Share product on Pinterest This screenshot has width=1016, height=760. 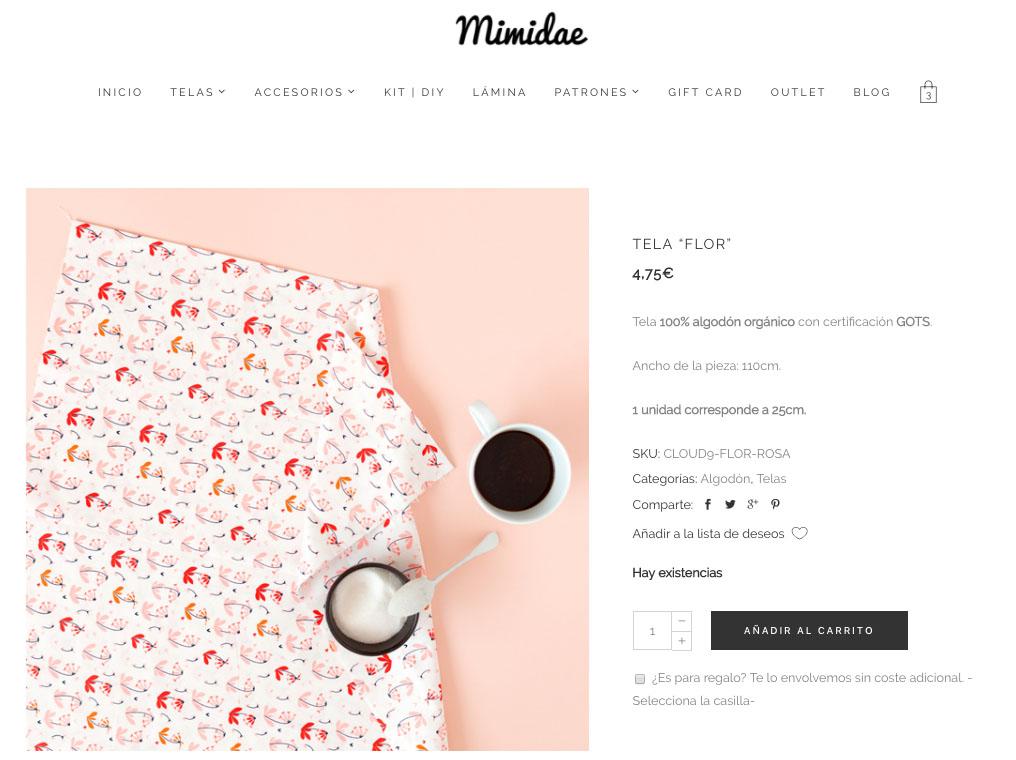click(775, 504)
